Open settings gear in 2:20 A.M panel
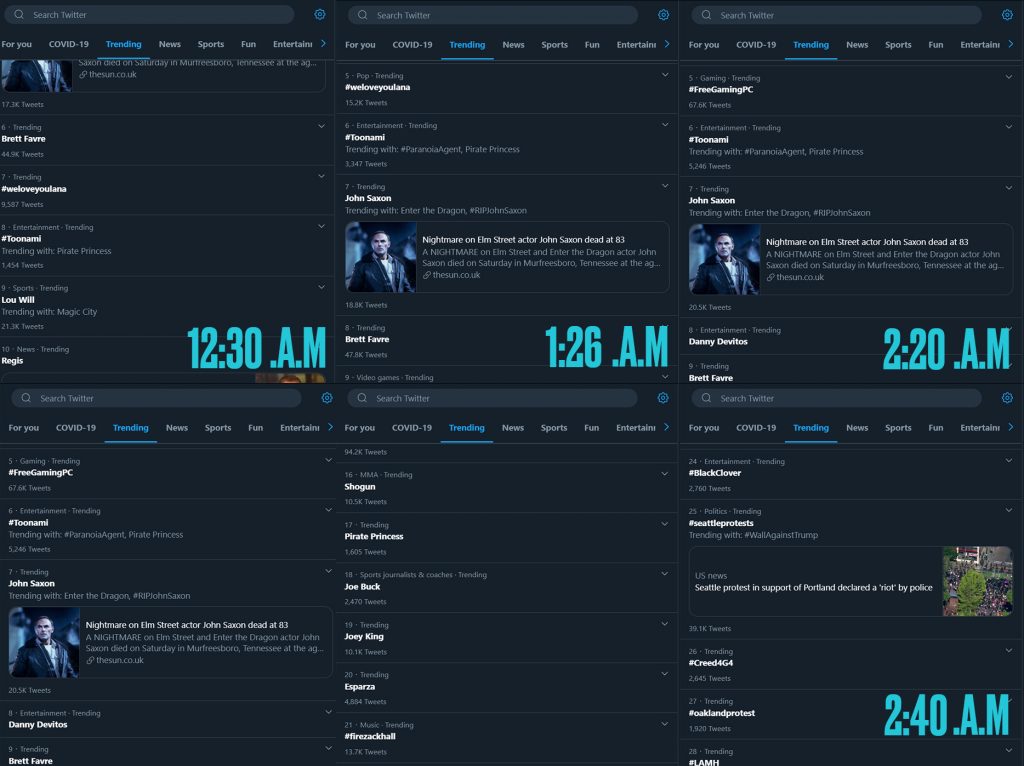Viewport: 1024px width, 766px height. coord(1007,15)
